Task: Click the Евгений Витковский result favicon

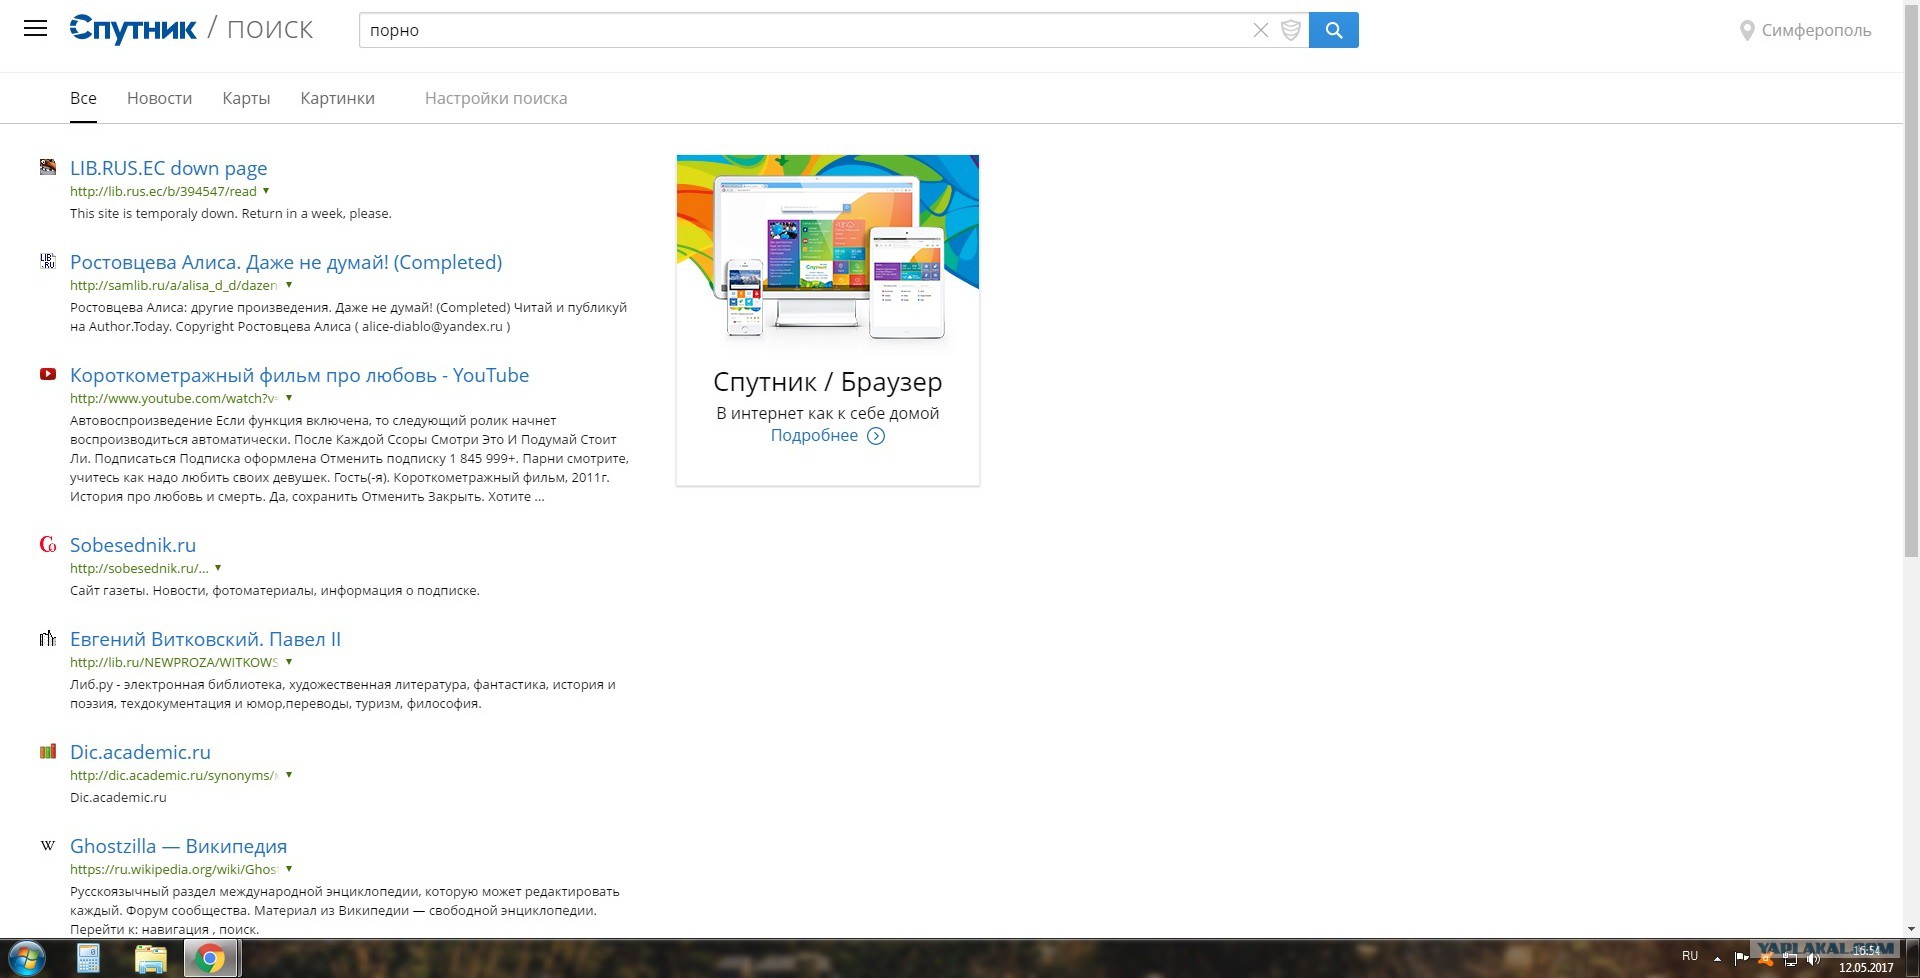Action: 48,638
